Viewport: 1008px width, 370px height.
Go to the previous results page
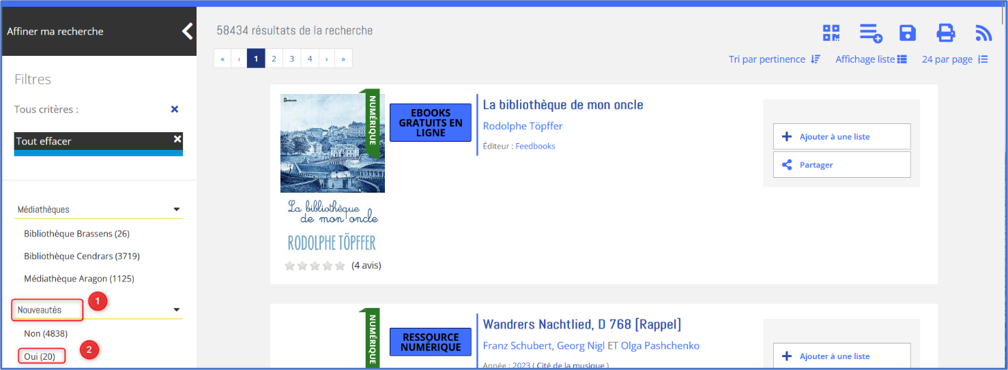pos(239,58)
